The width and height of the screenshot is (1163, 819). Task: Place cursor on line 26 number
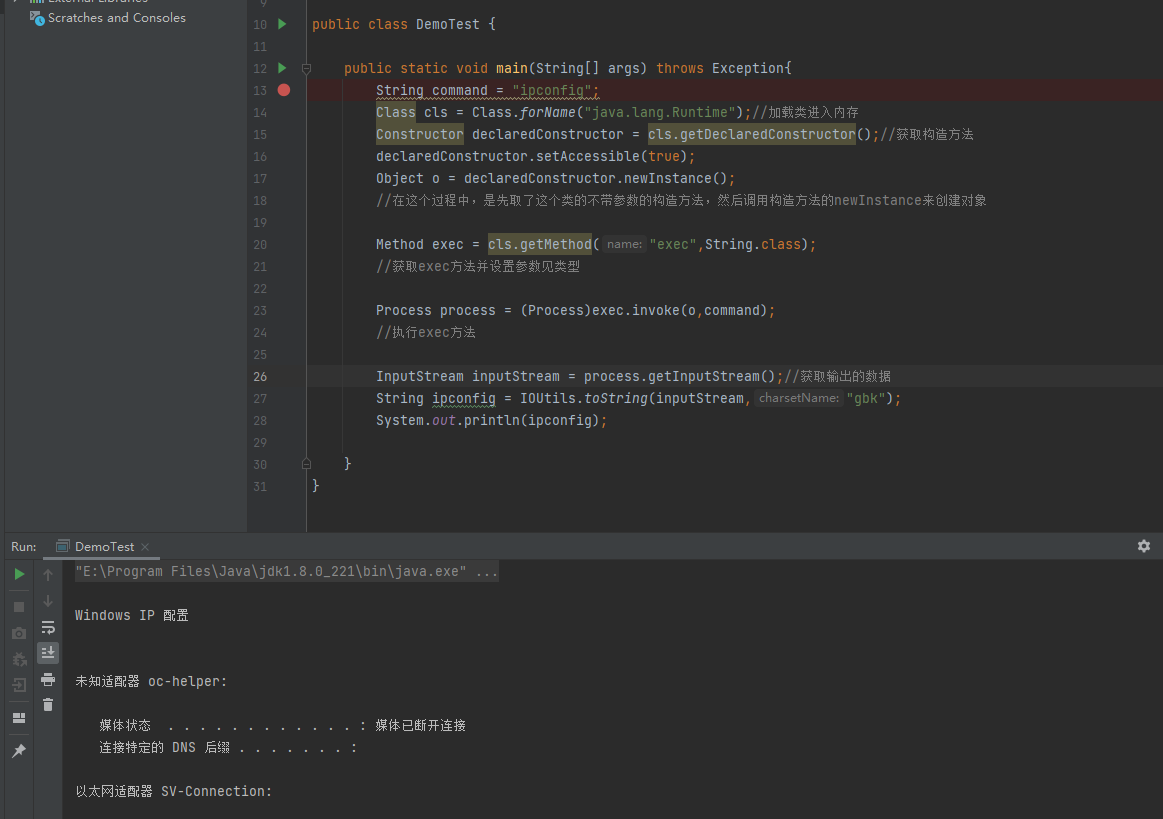[260, 376]
